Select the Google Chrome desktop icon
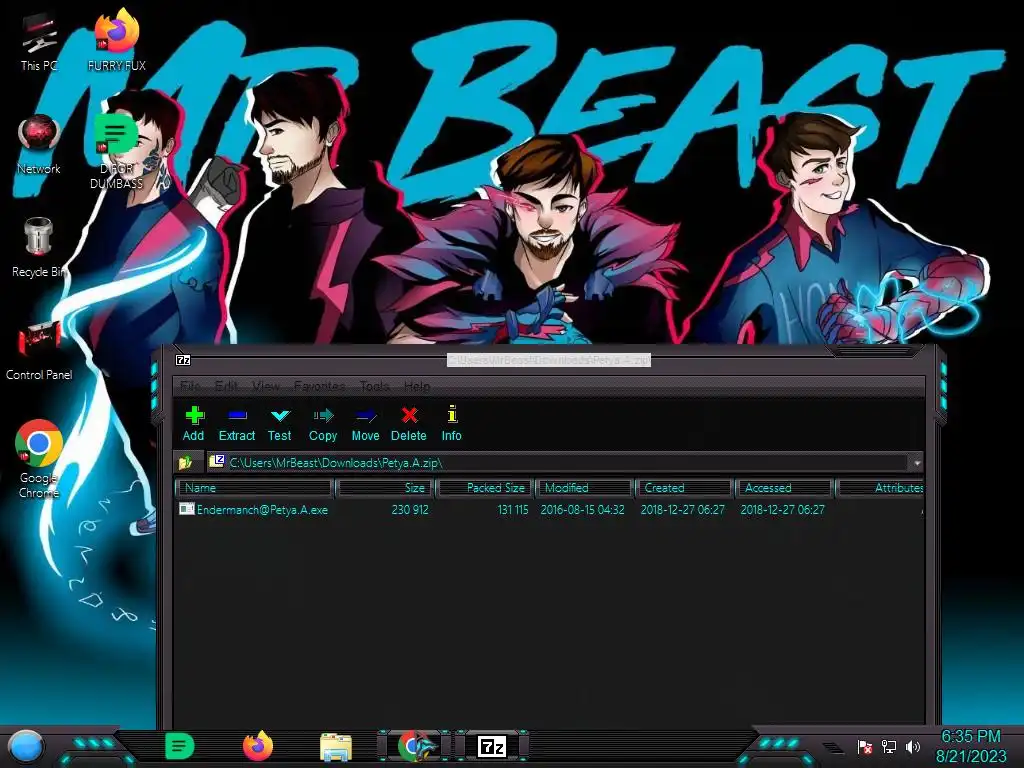 (x=39, y=460)
